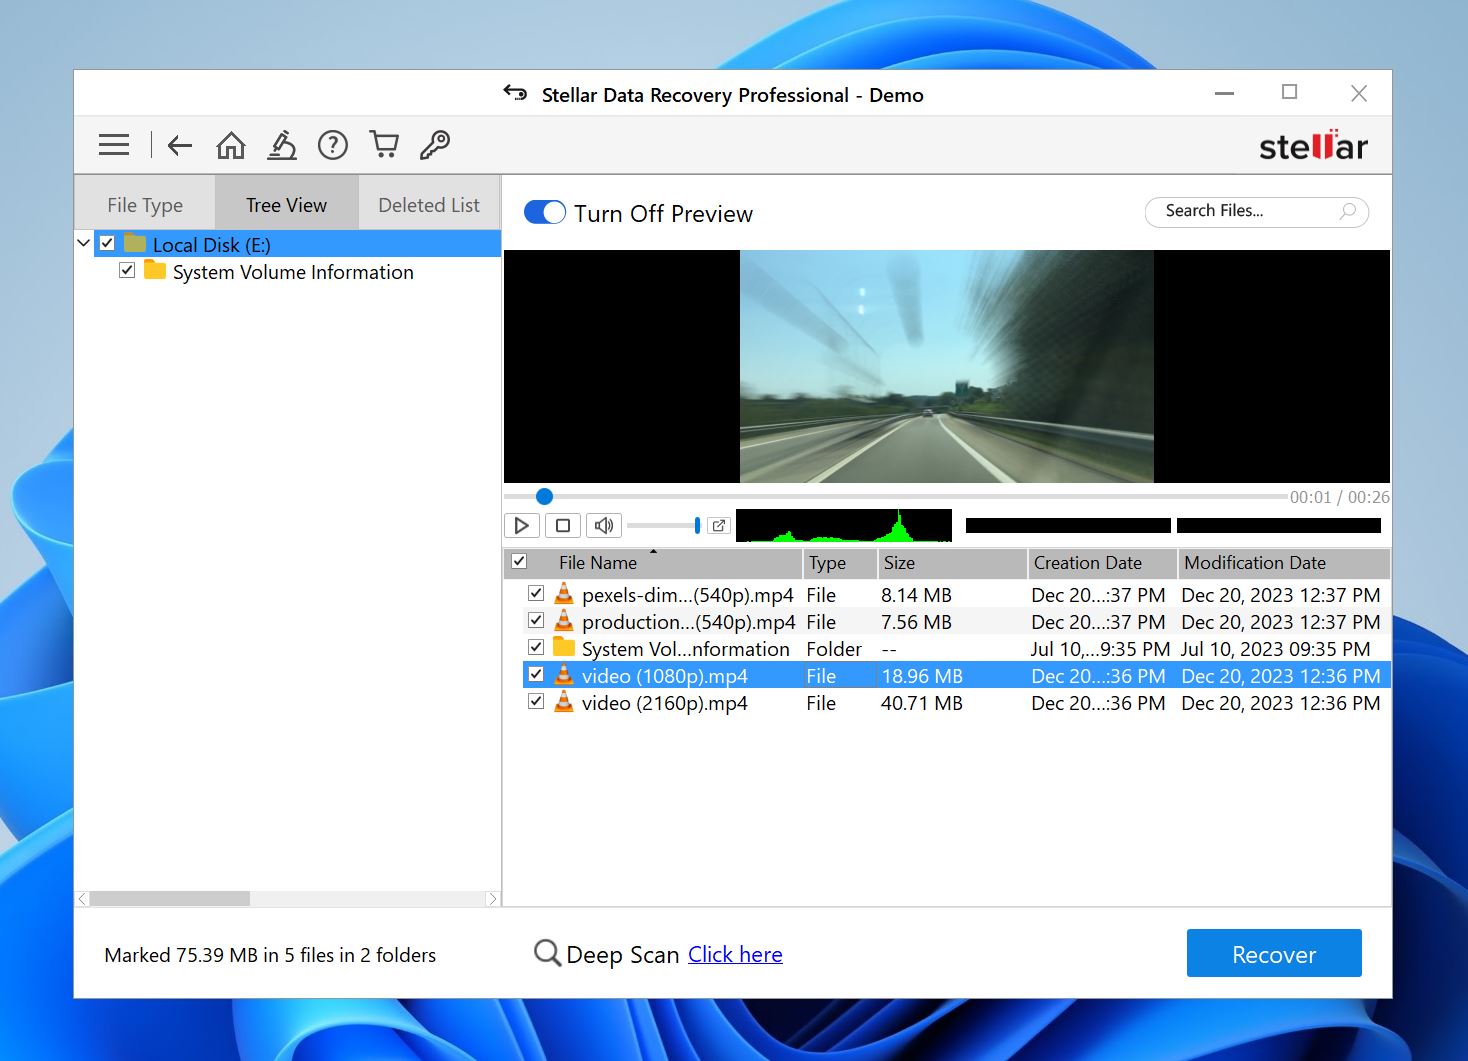The image size is (1468, 1061).
Task: Click the Marked 75.39 MB status text
Action: 270,955
